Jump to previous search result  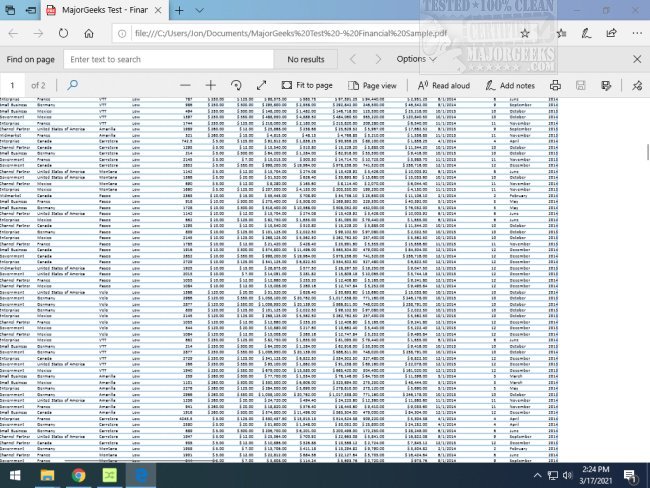click(x=353, y=59)
